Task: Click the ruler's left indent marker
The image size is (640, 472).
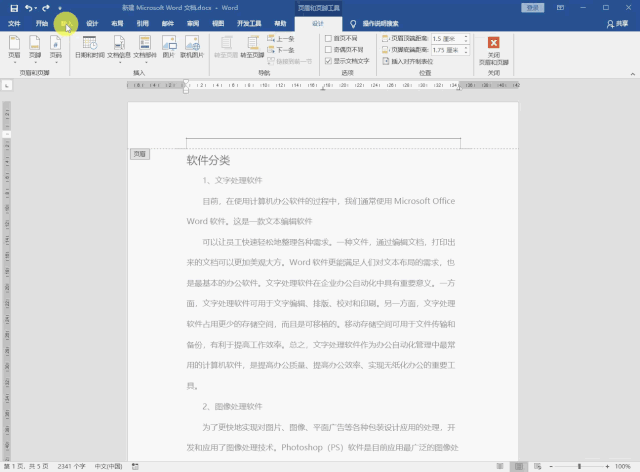Action: [x=186, y=90]
